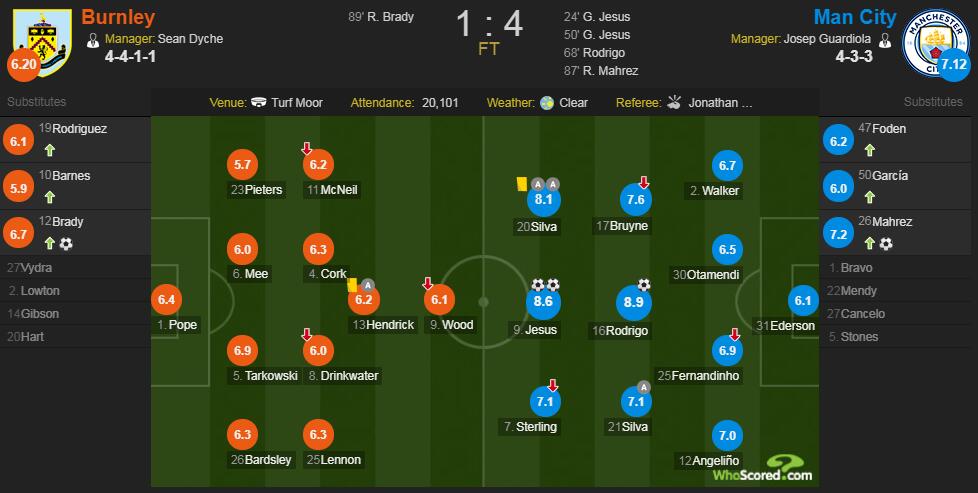Open manager Sean Dyche's name link
This screenshot has width=978, height=493.
click(x=190, y=39)
